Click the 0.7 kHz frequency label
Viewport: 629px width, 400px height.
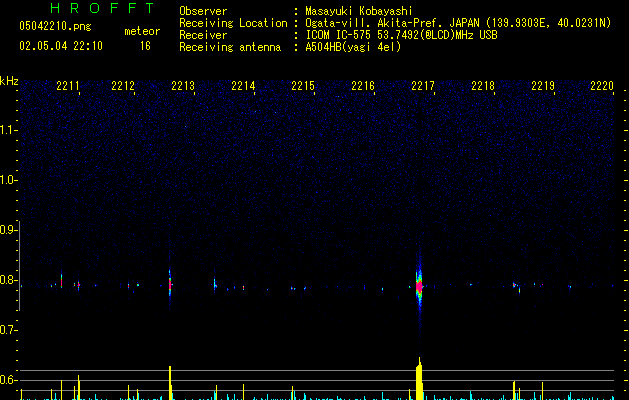click(x=8, y=330)
